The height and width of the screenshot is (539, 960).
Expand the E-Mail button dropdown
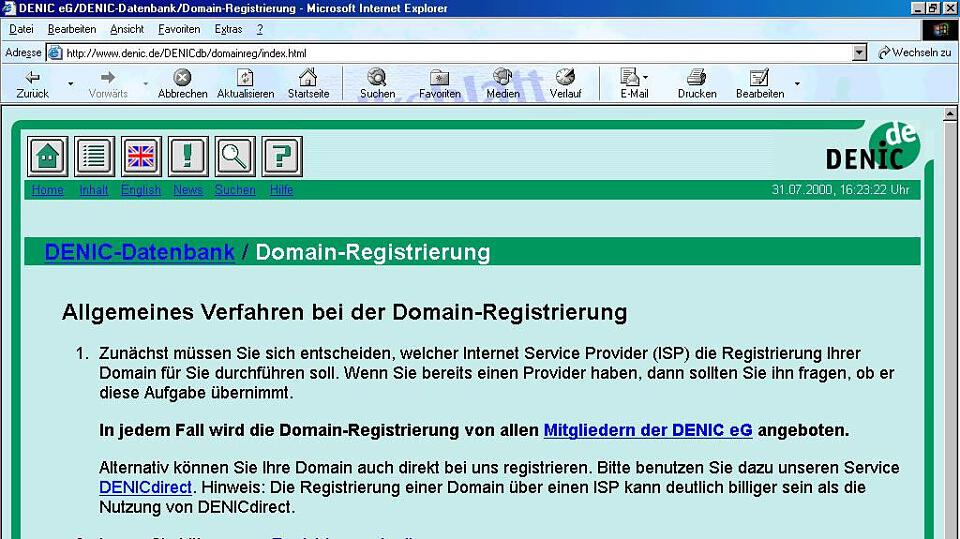pyautogui.click(x=646, y=77)
